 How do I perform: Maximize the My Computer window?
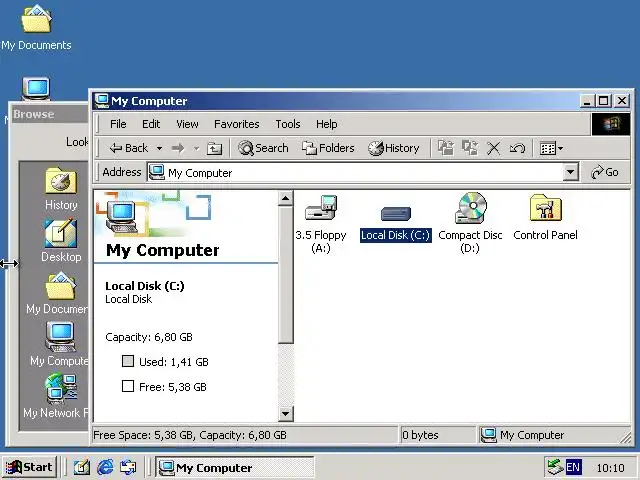[x=604, y=100]
